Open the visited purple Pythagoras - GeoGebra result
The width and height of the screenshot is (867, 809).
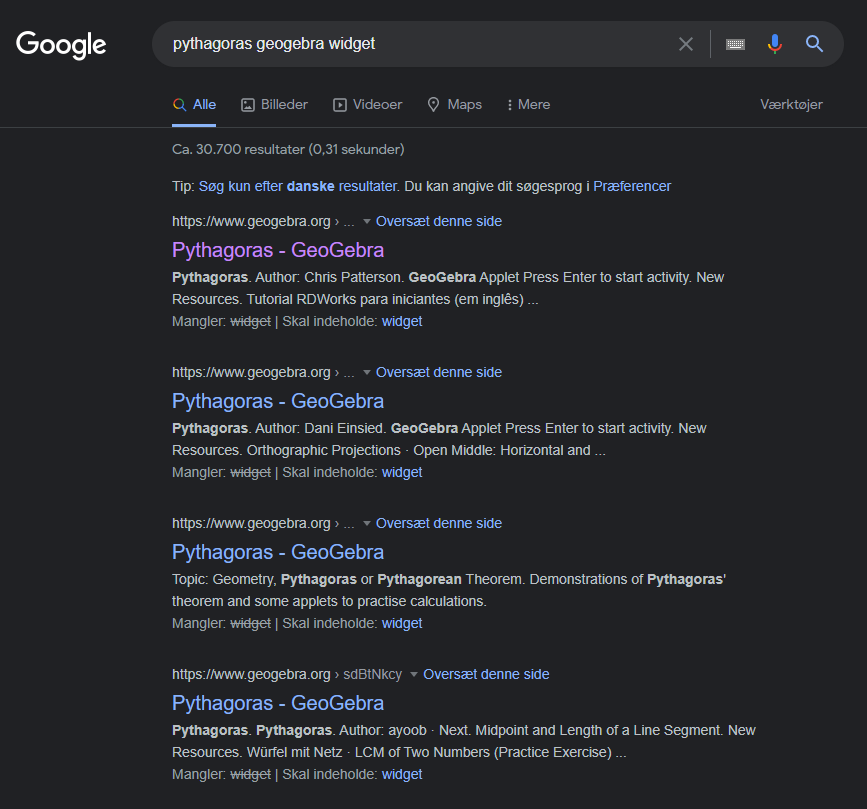pos(278,250)
